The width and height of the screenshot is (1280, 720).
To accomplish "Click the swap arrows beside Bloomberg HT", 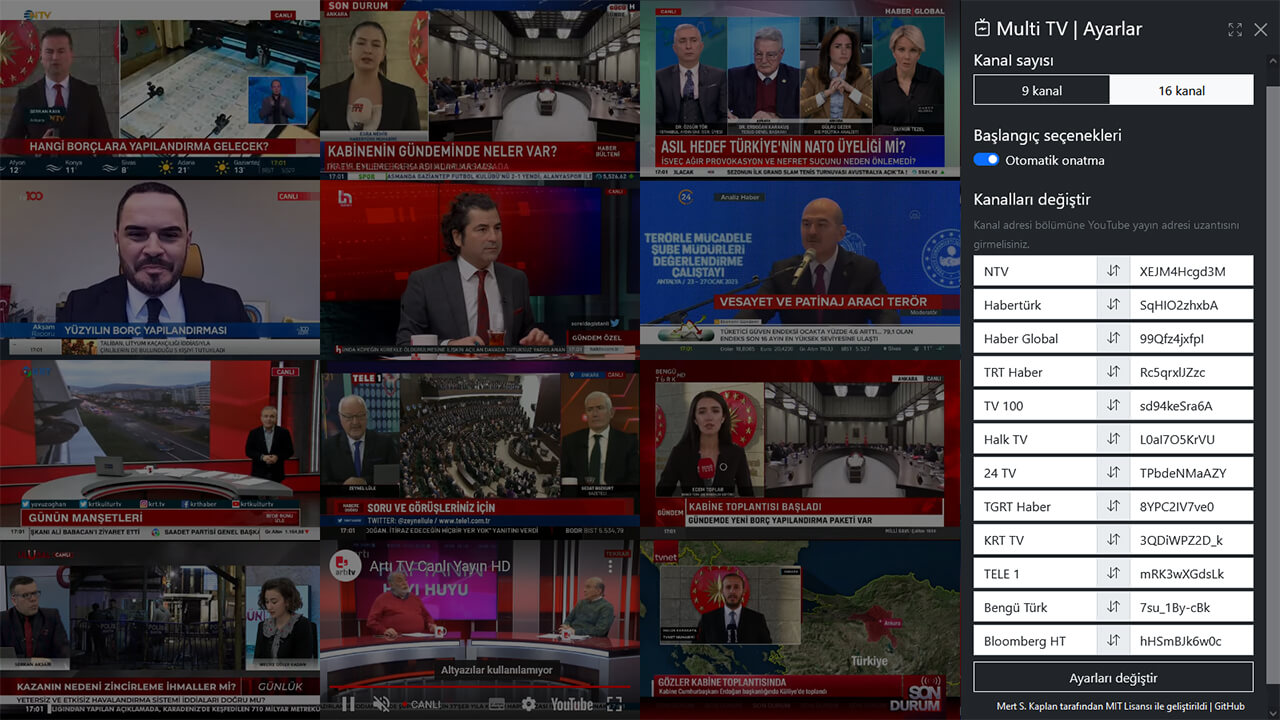I will [1113, 640].
